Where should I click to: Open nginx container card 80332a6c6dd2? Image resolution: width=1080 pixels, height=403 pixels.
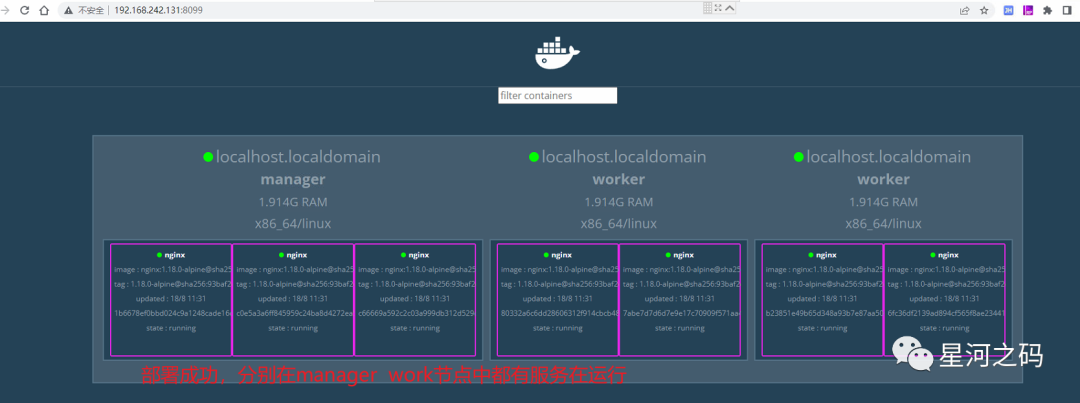point(558,300)
